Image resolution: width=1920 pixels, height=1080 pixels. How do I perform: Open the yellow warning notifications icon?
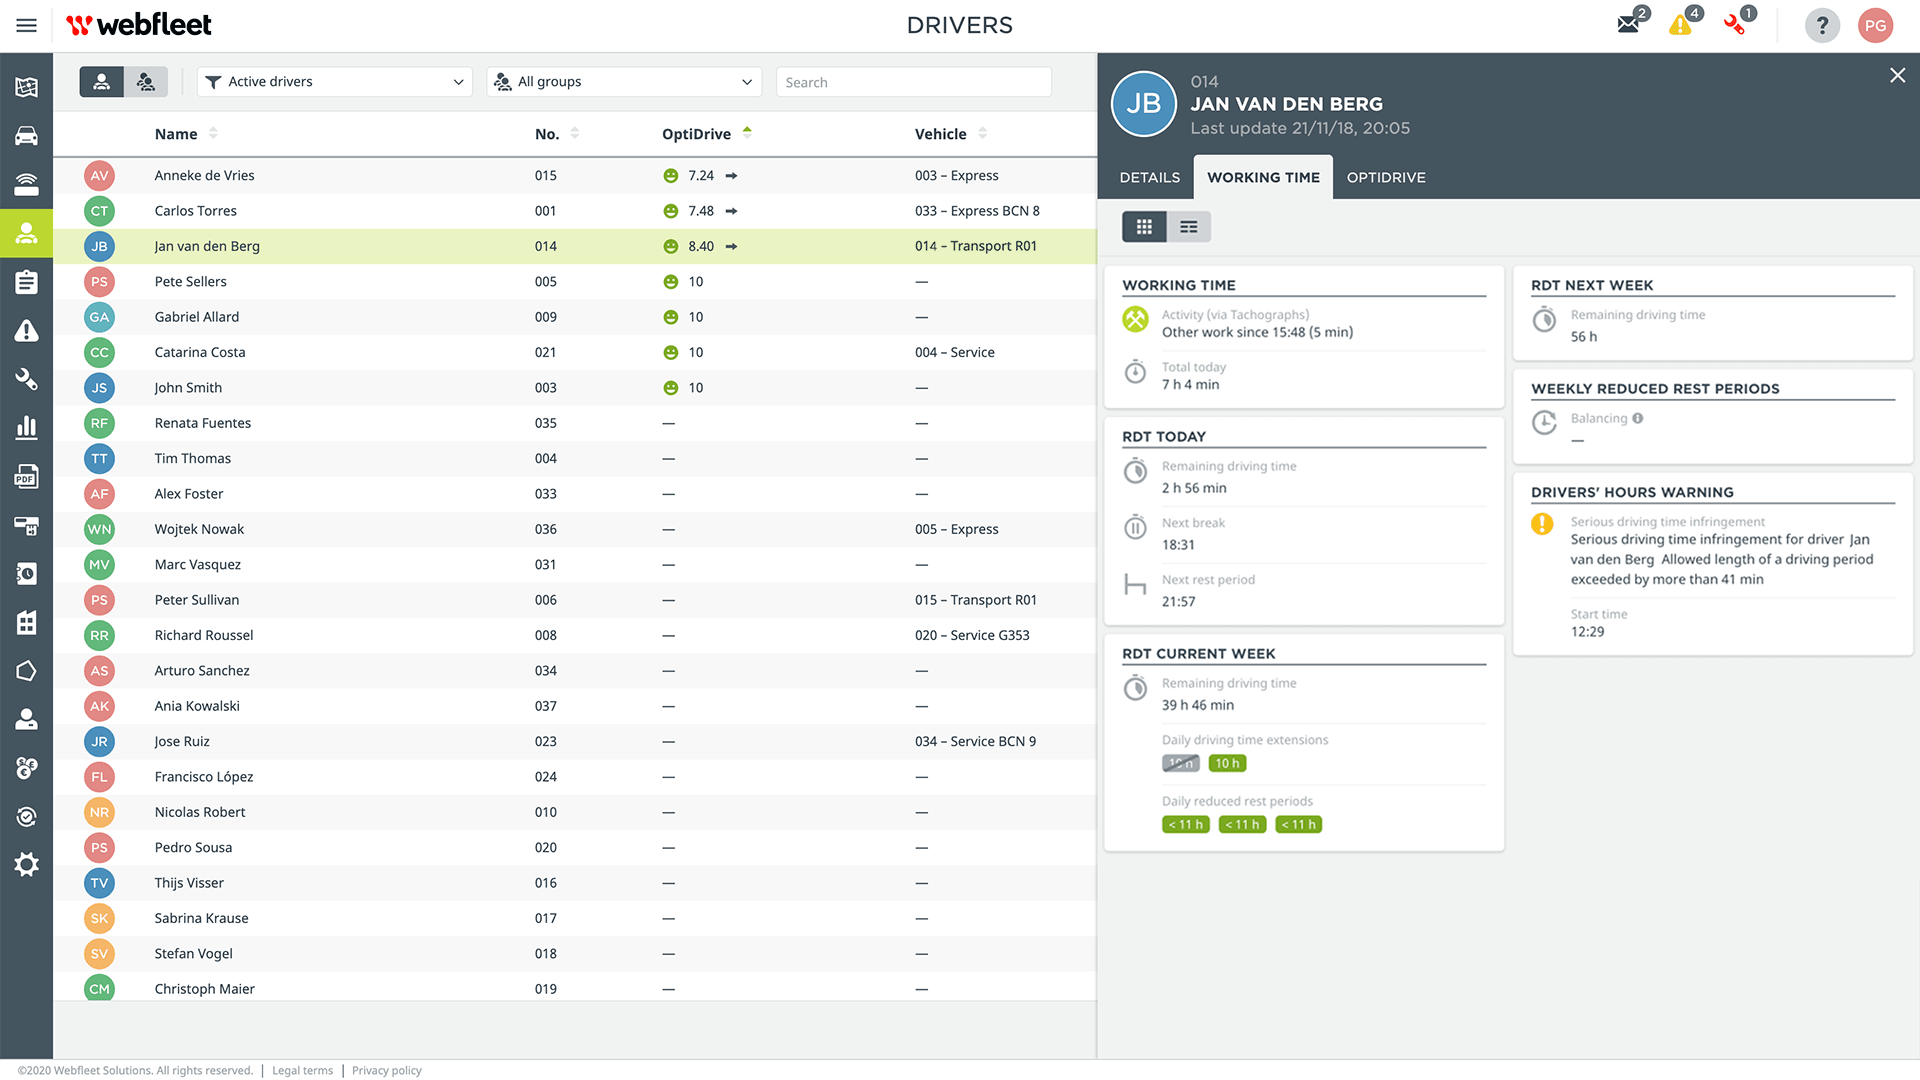[x=1681, y=24]
